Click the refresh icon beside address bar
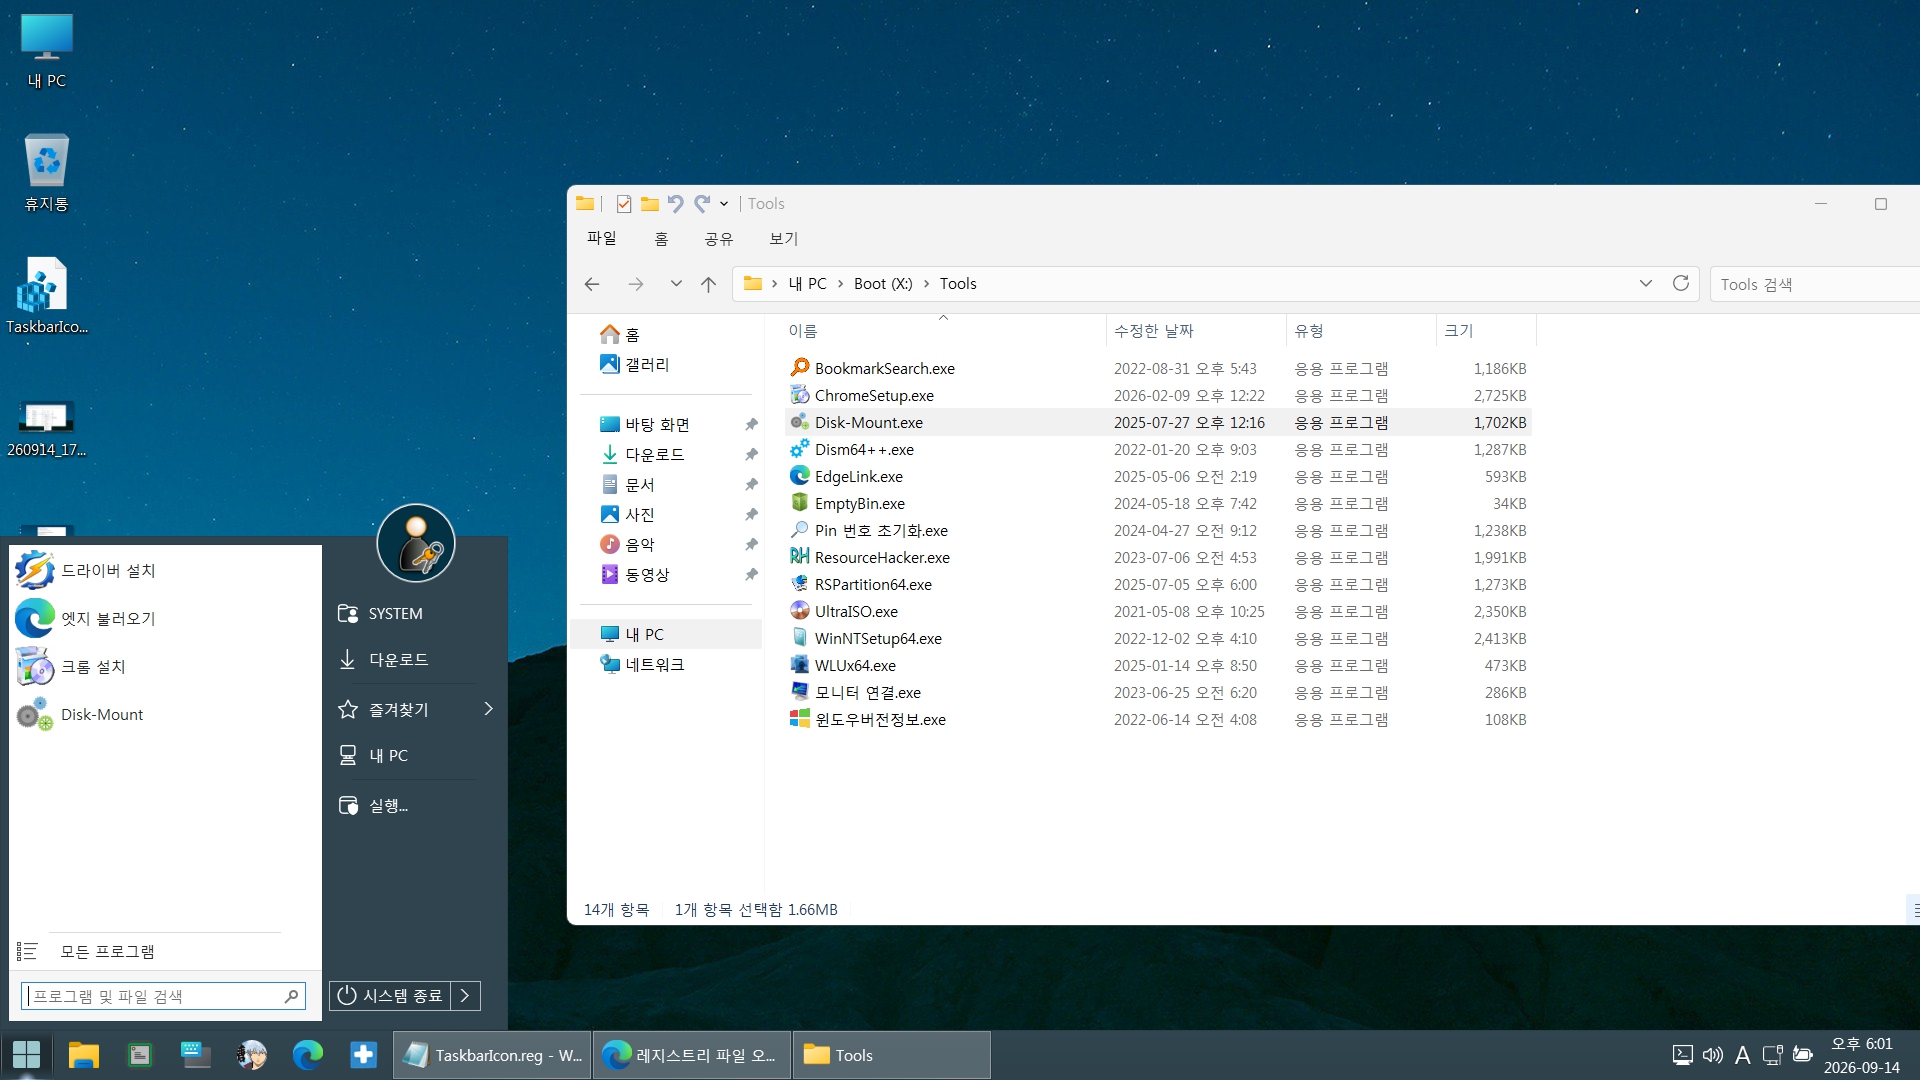Image resolution: width=1920 pixels, height=1080 pixels. pyautogui.click(x=1681, y=284)
